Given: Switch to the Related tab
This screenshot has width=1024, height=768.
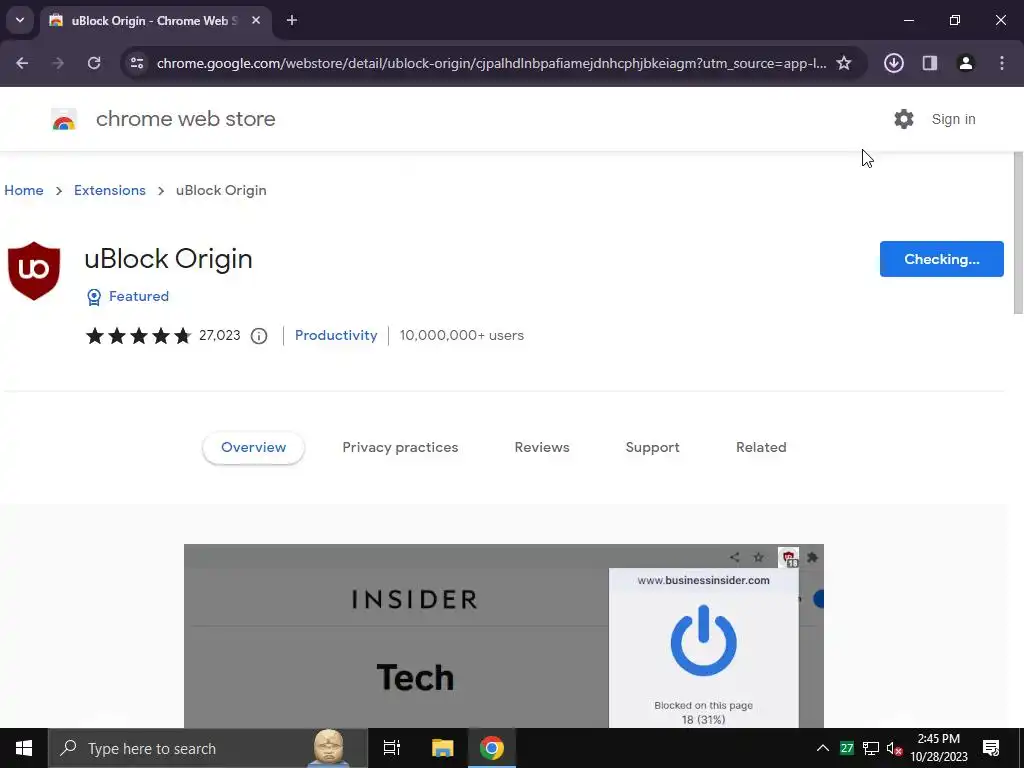Looking at the screenshot, I should coord(761,447).
